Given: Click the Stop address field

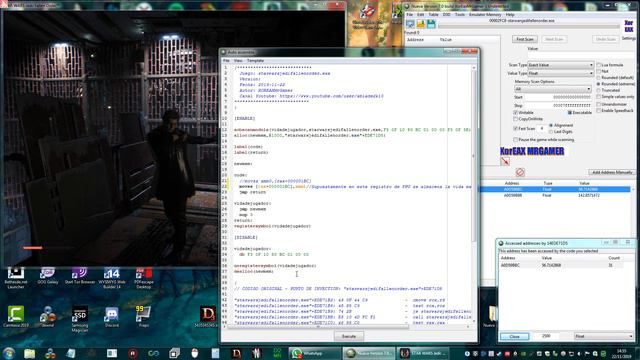Looking at the screenshot, I should (x=558, y=105).
